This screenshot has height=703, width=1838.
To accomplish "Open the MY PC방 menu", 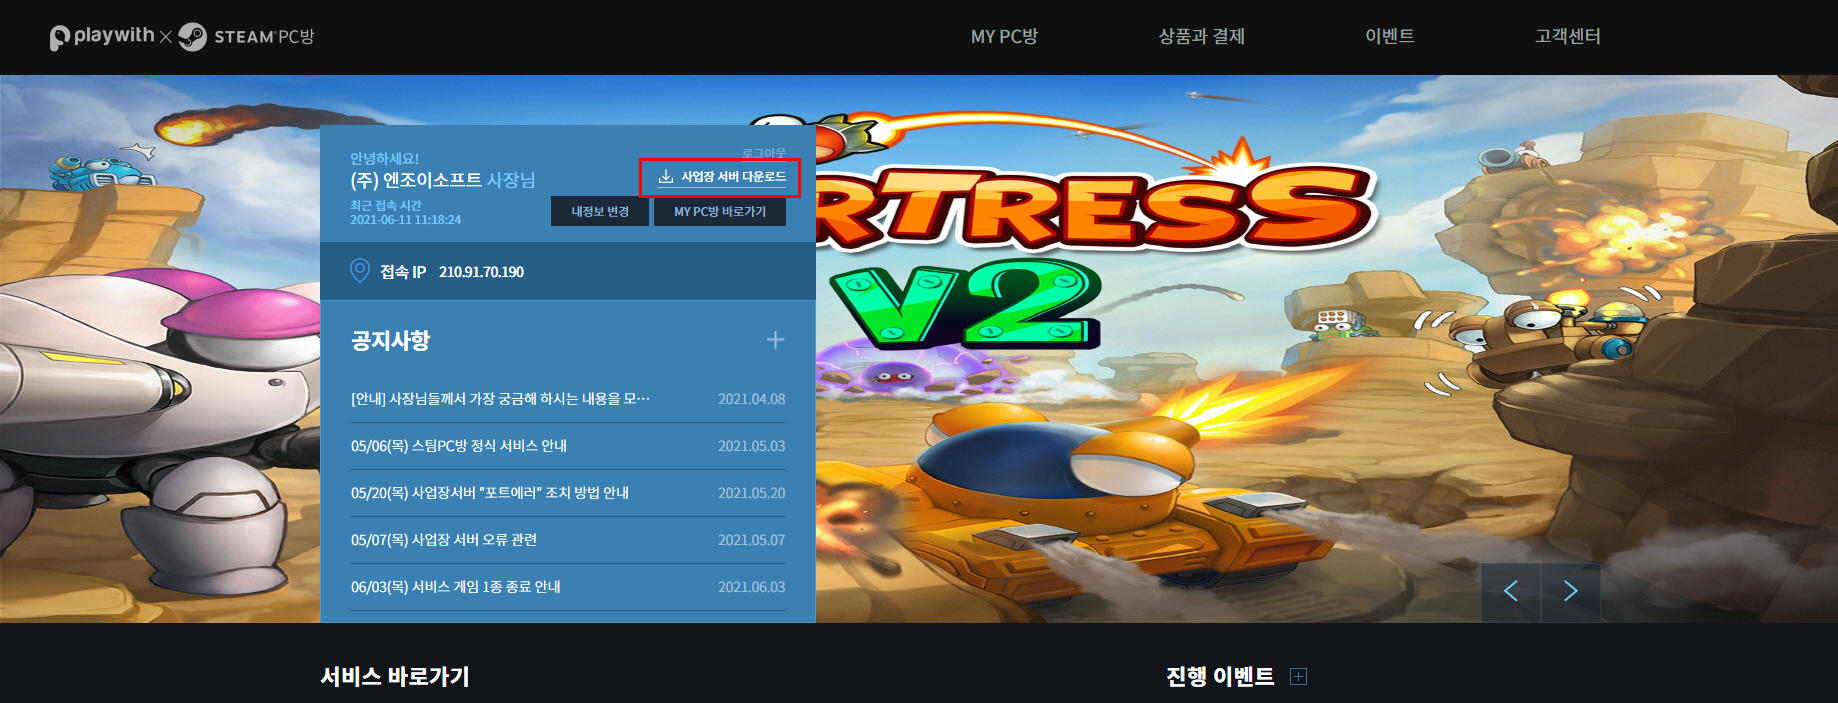I will 1004,37.
